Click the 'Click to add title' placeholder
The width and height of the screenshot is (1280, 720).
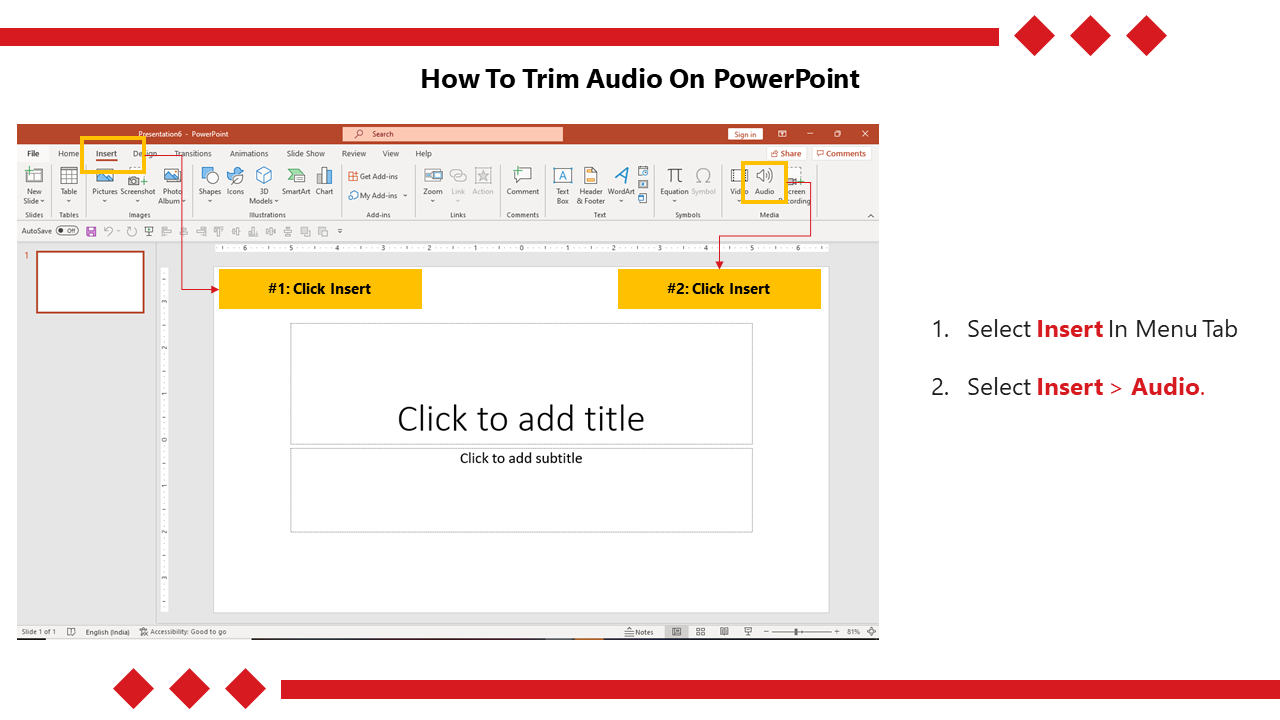coord(521,384)
